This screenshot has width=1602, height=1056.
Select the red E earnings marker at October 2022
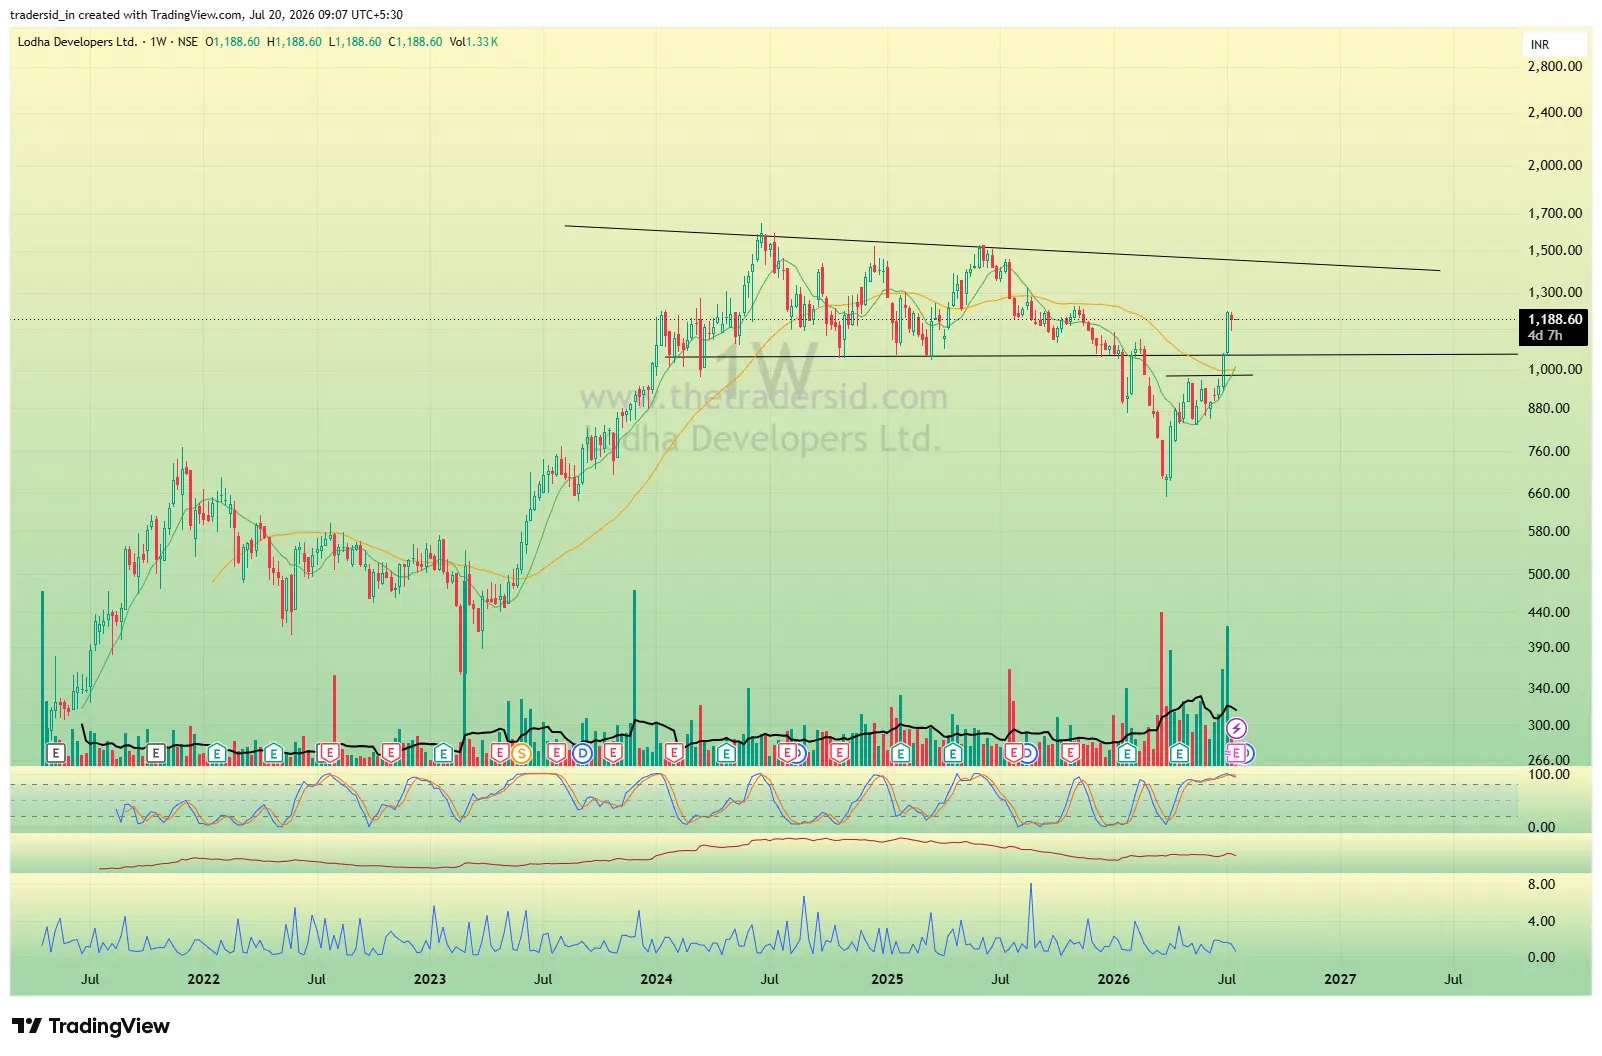tap(391, 753)
